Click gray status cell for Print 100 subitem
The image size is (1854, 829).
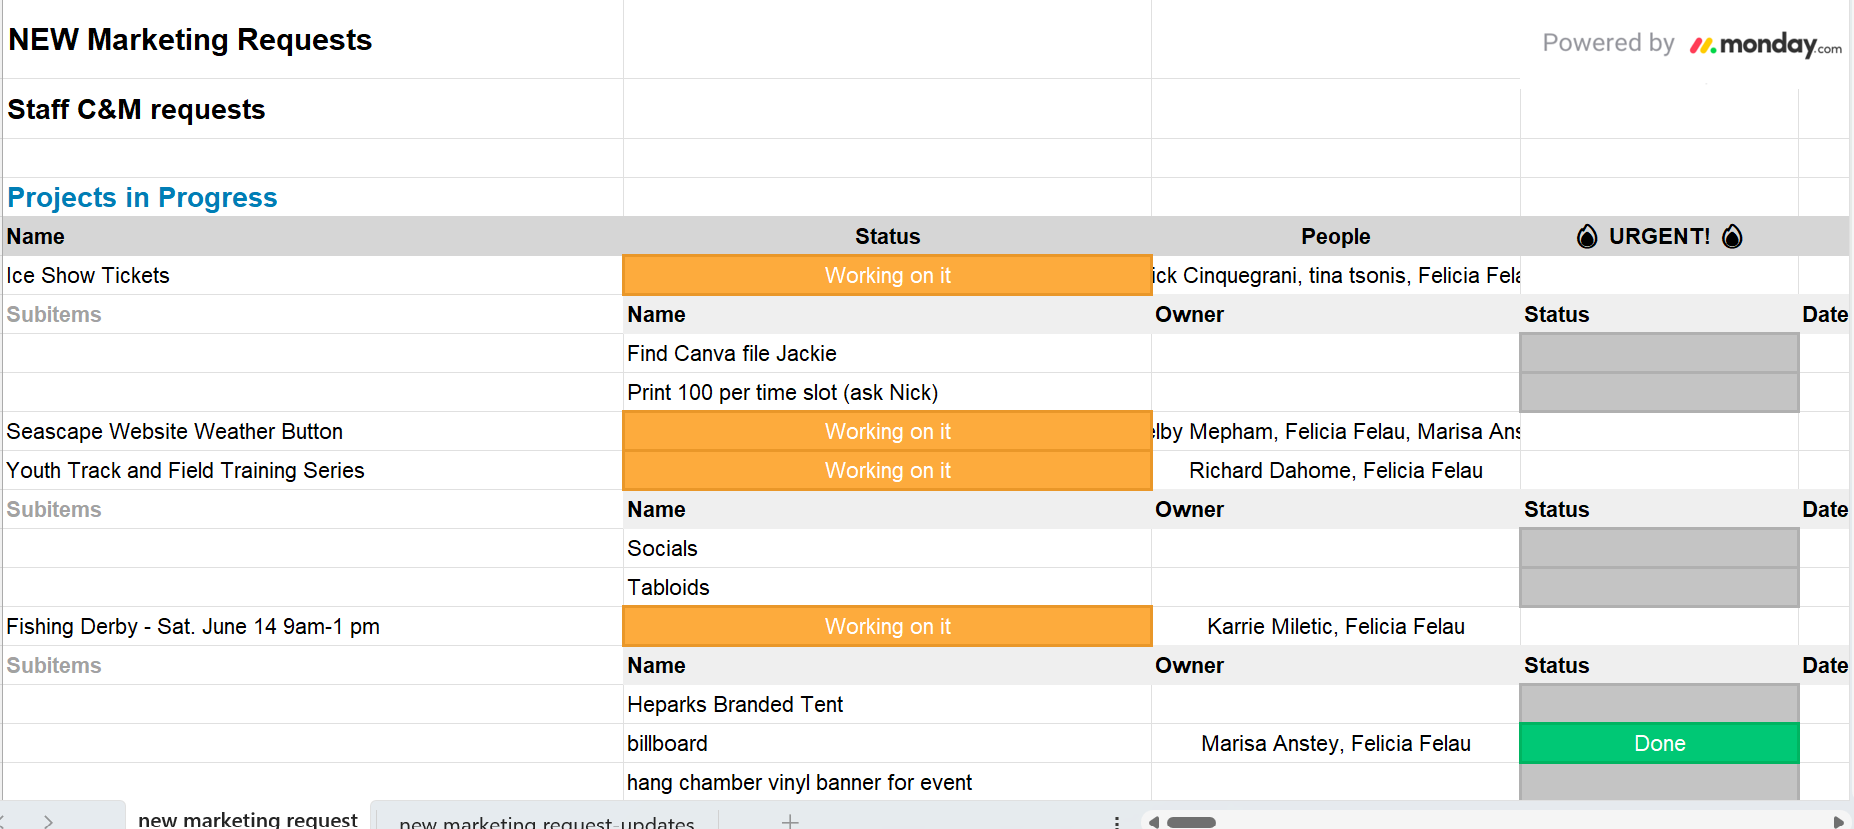click(1659, 392)
